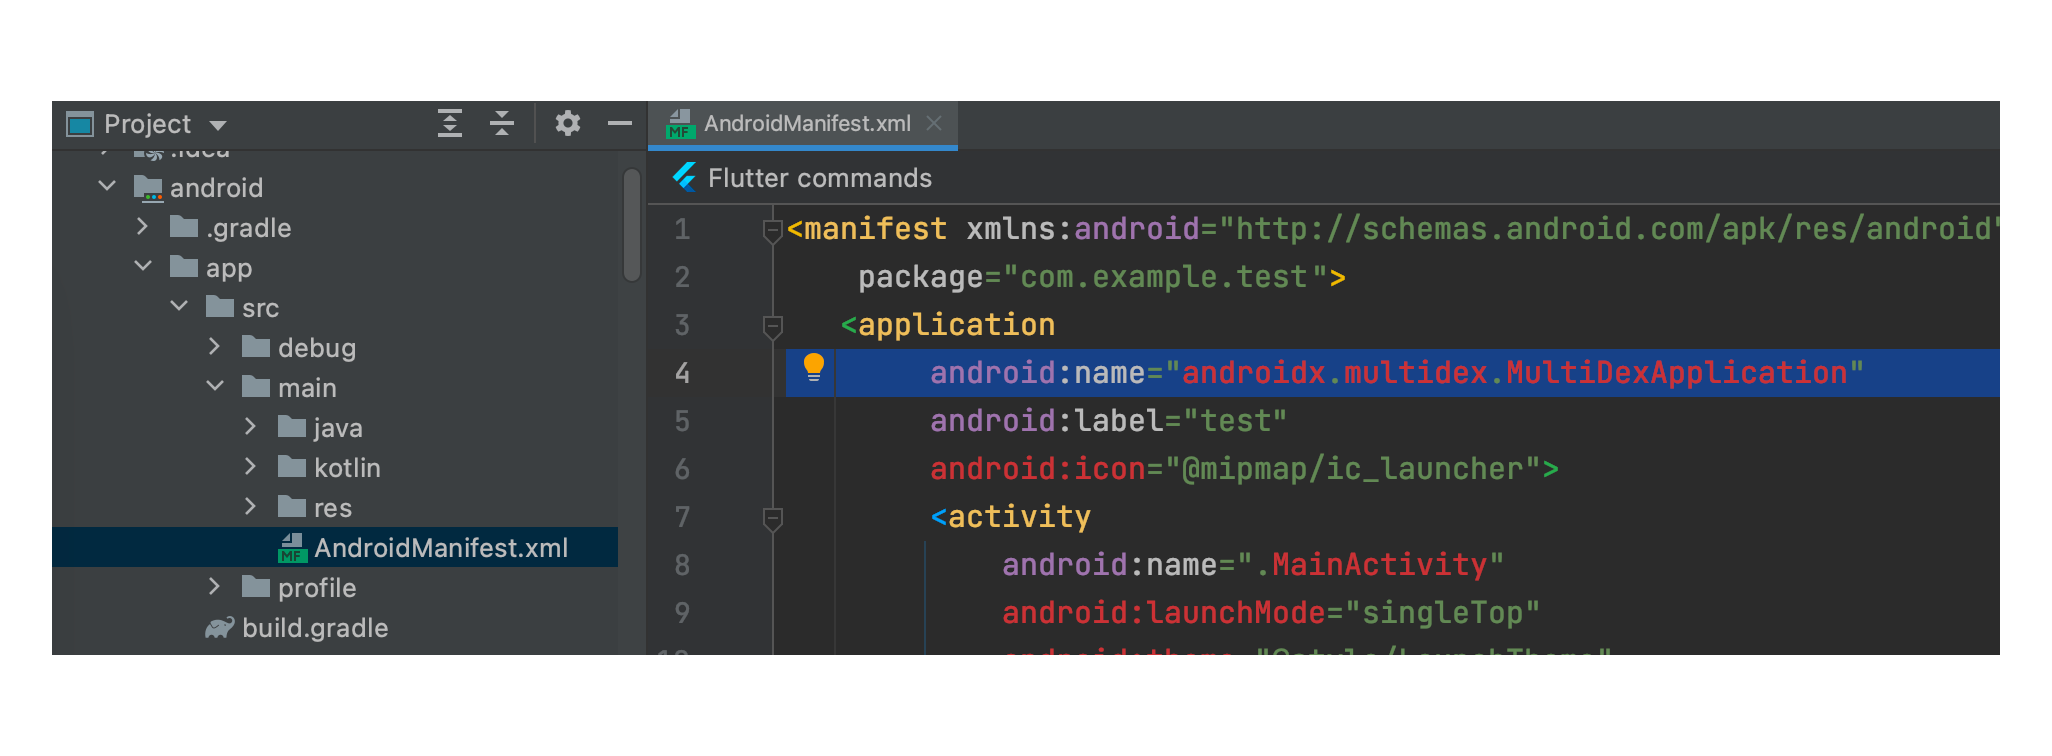Click the Flutter commands link
Viewport: 2052px width, 756px height.
820,178
